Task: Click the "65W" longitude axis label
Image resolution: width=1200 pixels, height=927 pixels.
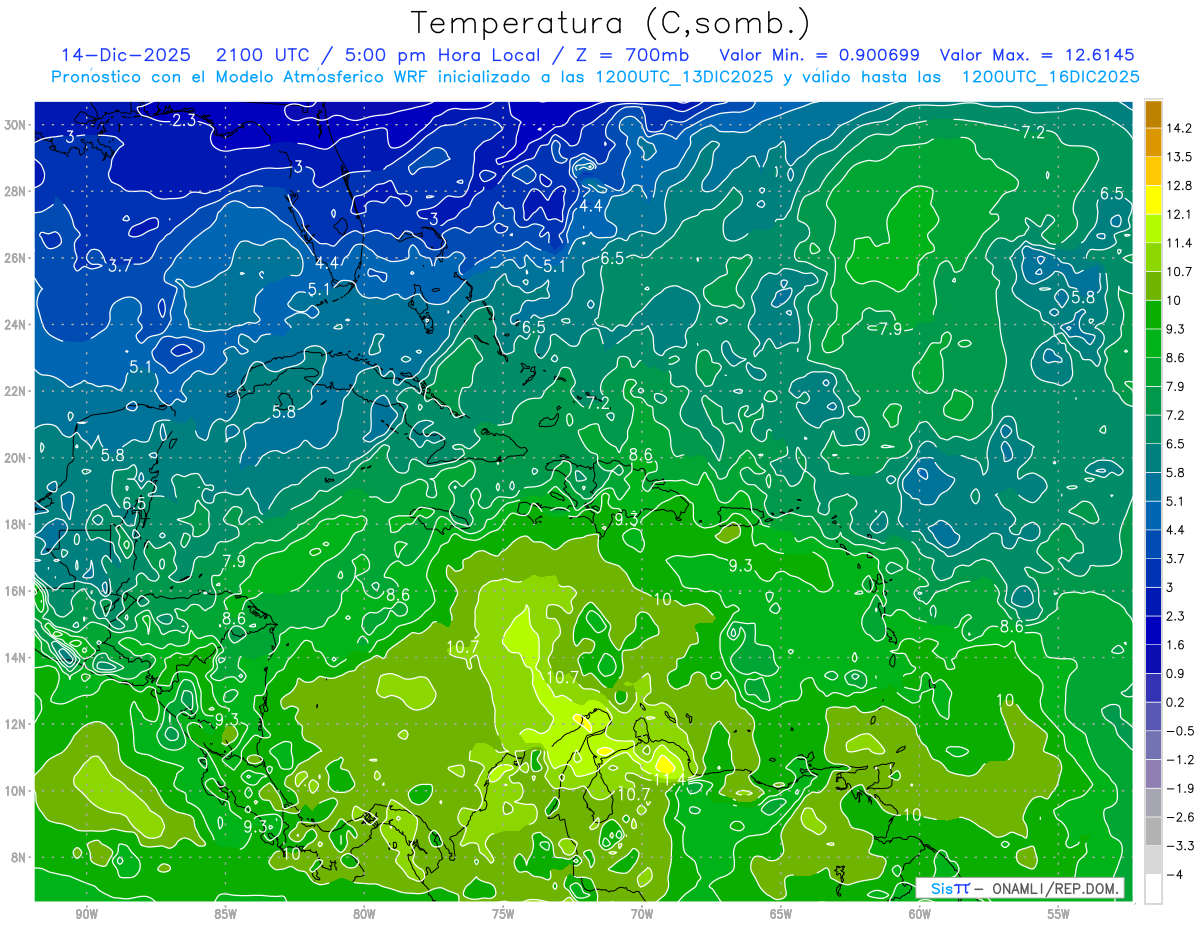Action: click(x=781, y=914)
